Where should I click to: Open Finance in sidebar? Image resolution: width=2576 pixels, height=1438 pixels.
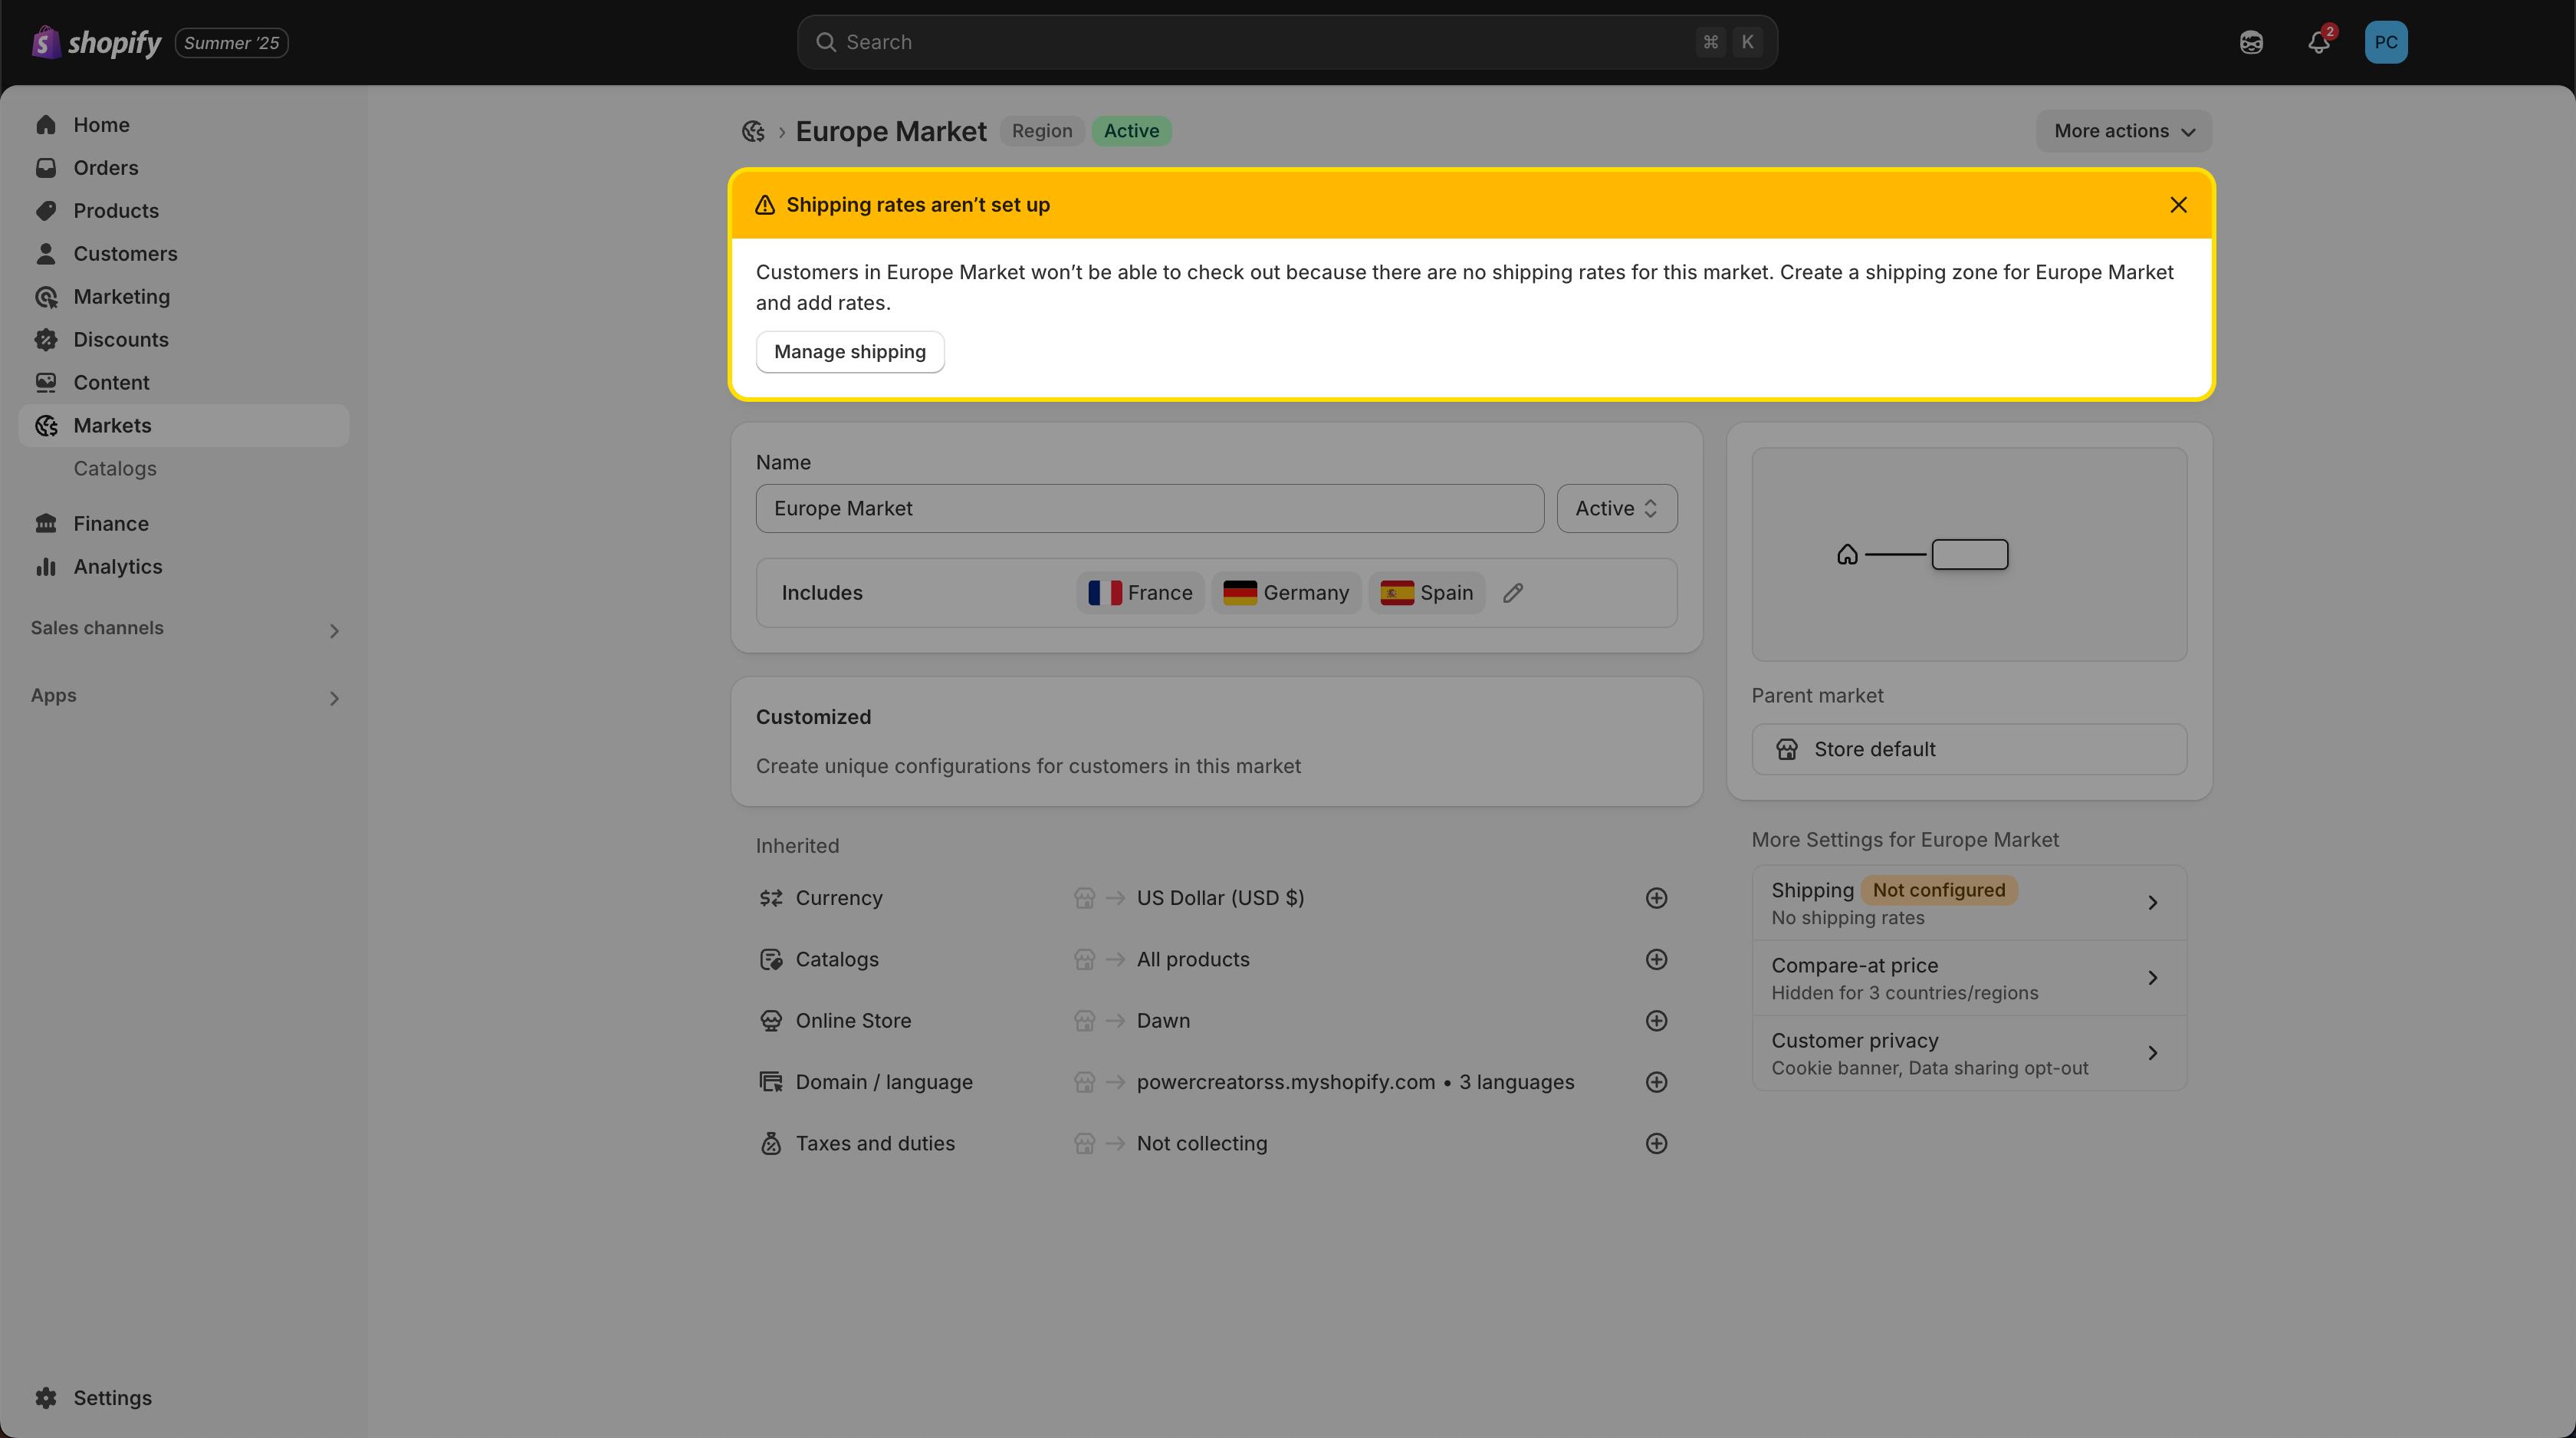184,524
